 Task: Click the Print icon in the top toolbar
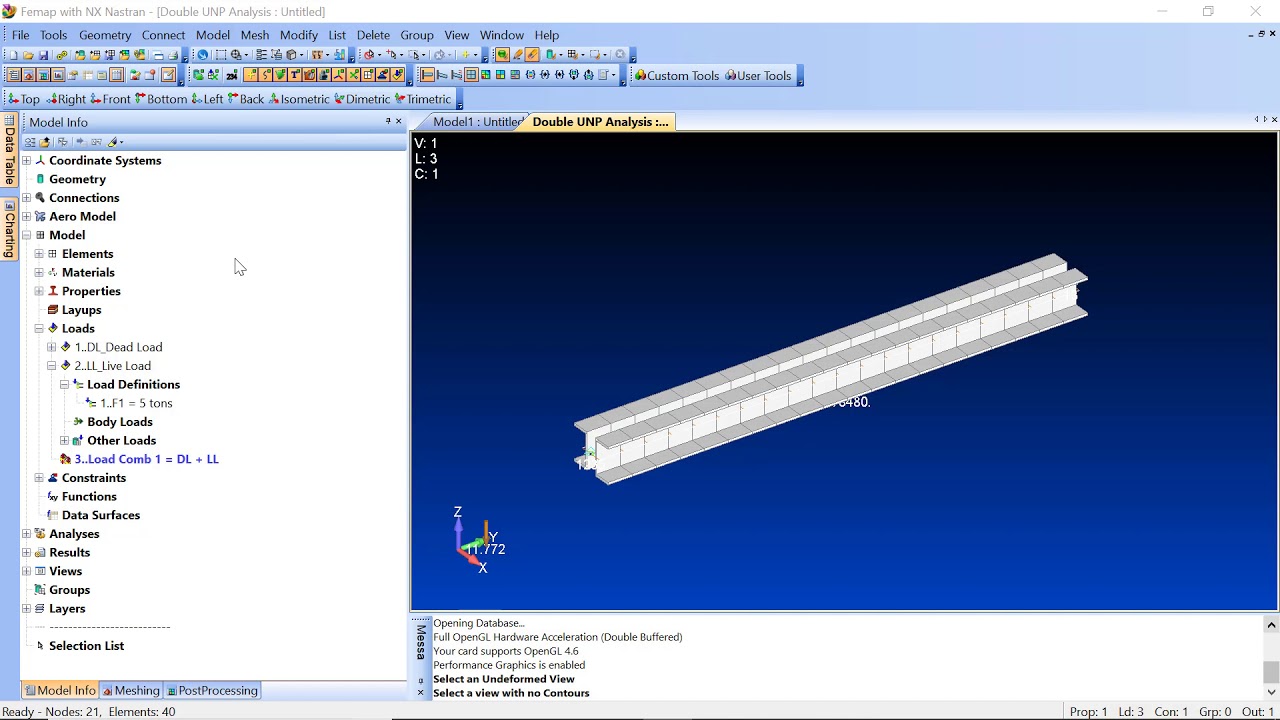coord(173,55)
